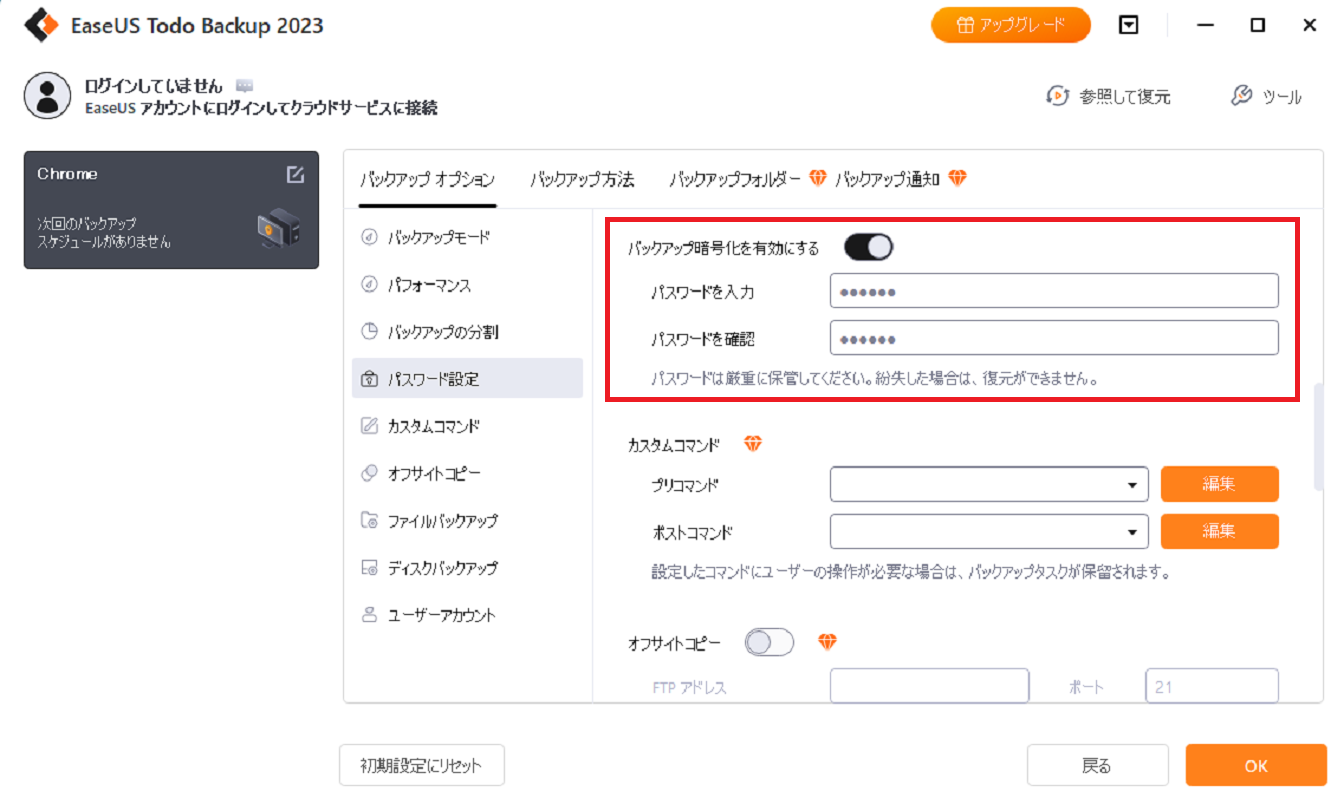Click the user account avatar icon

pos(46,96)
